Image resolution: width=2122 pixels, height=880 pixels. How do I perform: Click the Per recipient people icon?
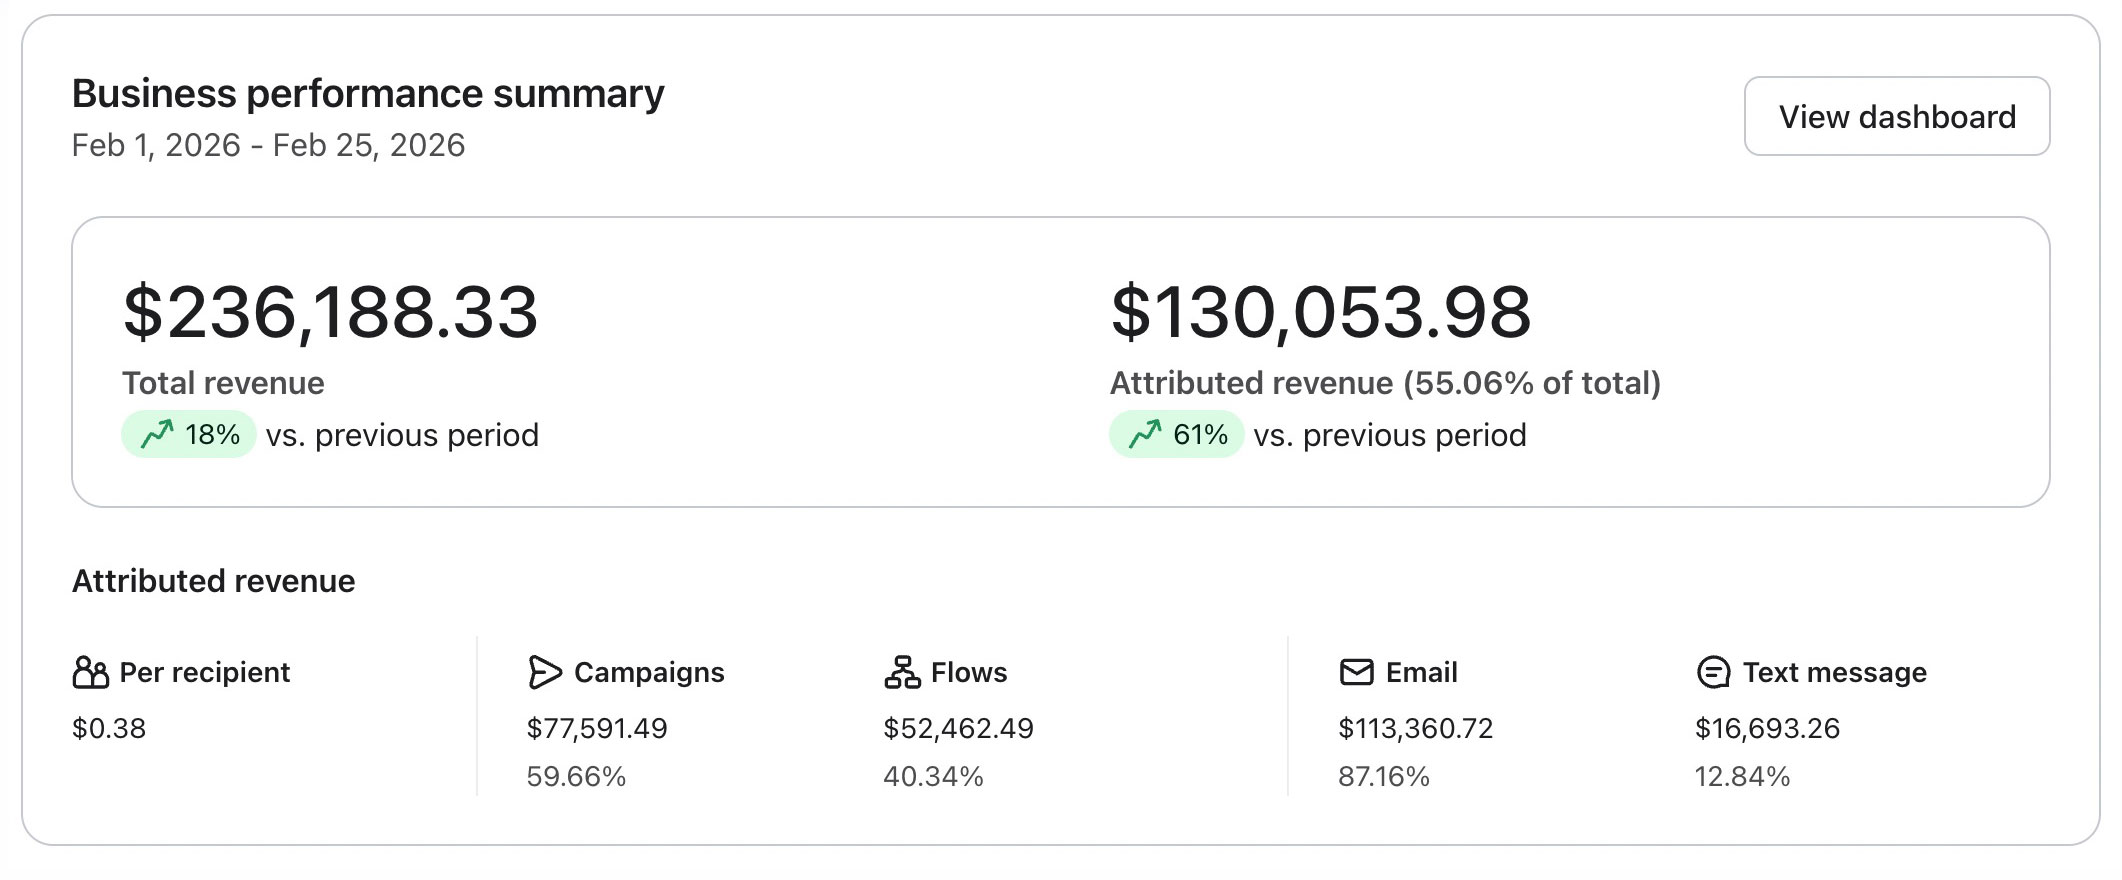coord(90,672)
